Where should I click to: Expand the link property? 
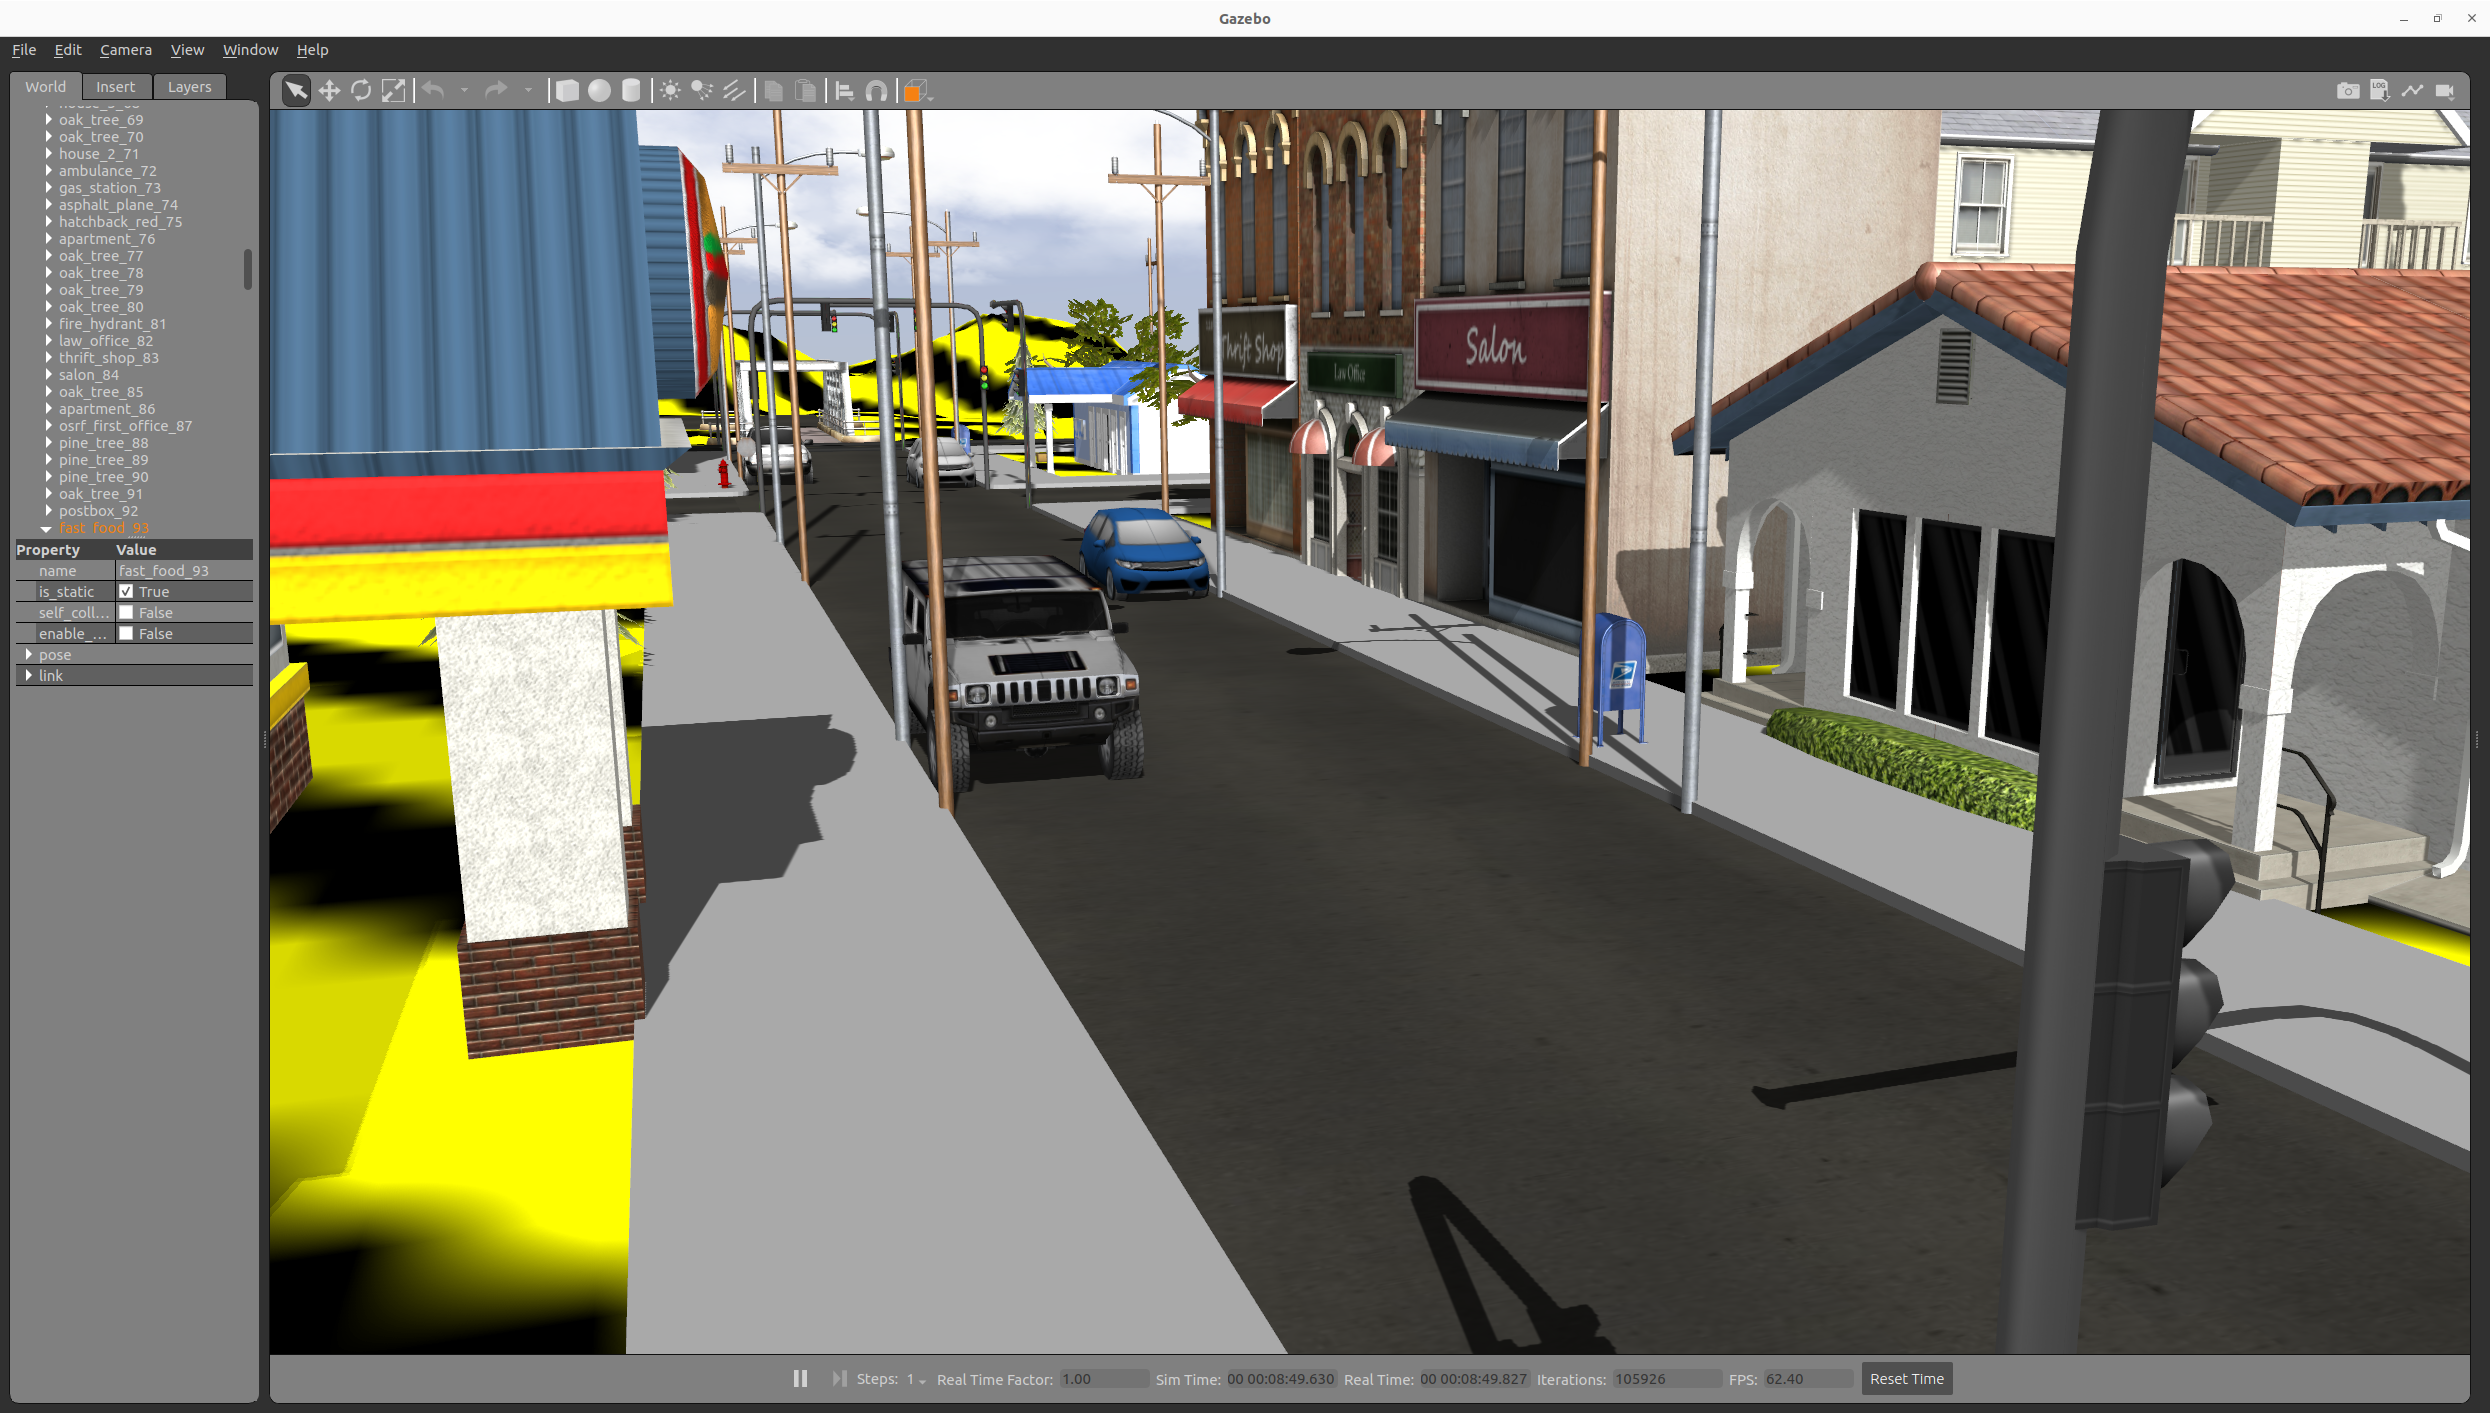(29, 675)
